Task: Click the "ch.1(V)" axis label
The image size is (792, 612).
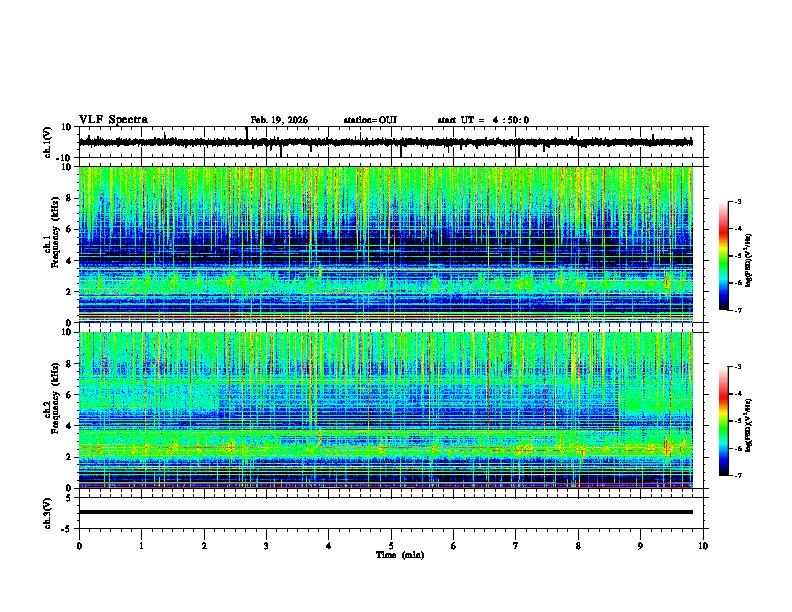Action: pos(48,142)
